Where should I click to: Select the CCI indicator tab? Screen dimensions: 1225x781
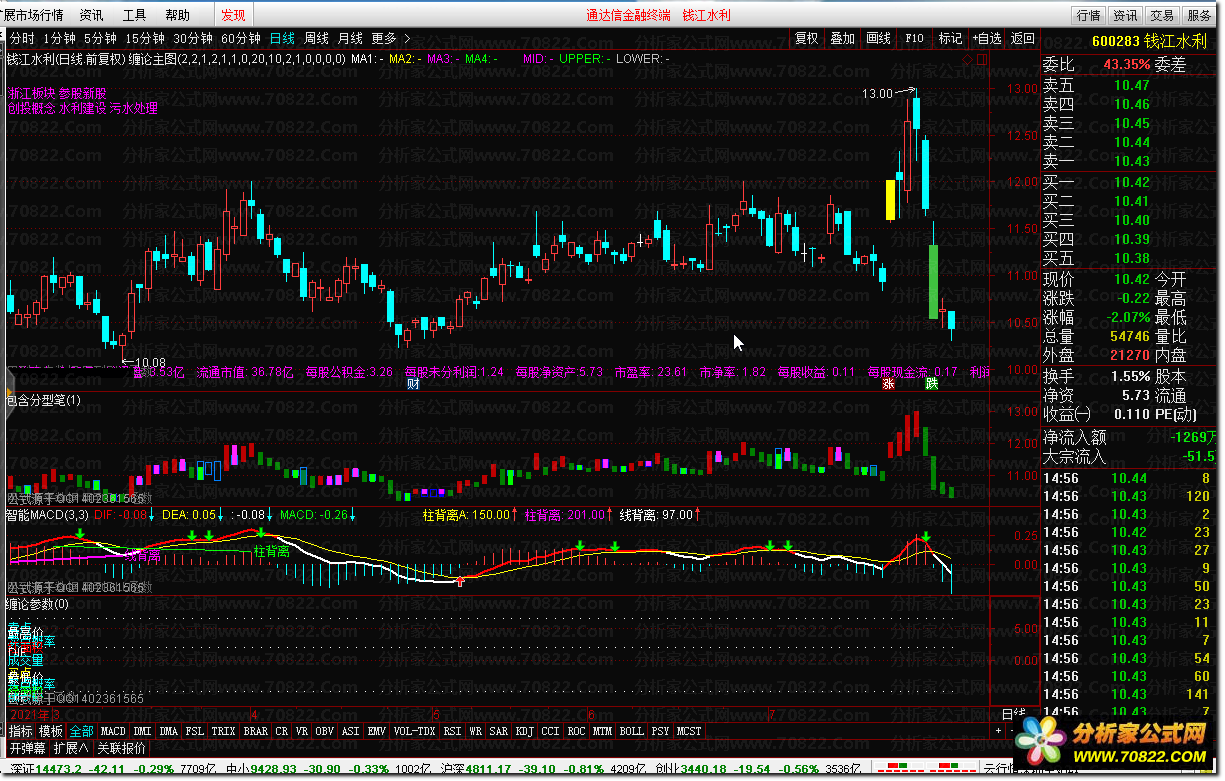coord(551,731)
